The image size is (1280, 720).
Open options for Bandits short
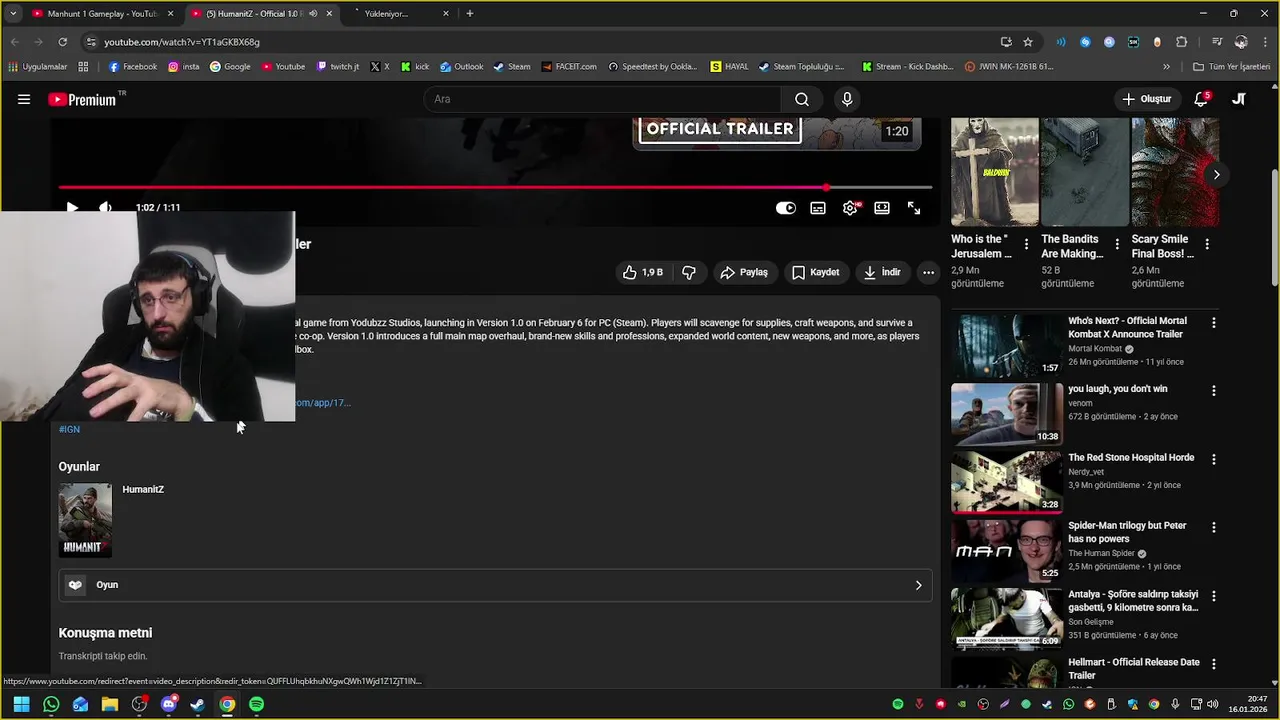pos(1117,244)
